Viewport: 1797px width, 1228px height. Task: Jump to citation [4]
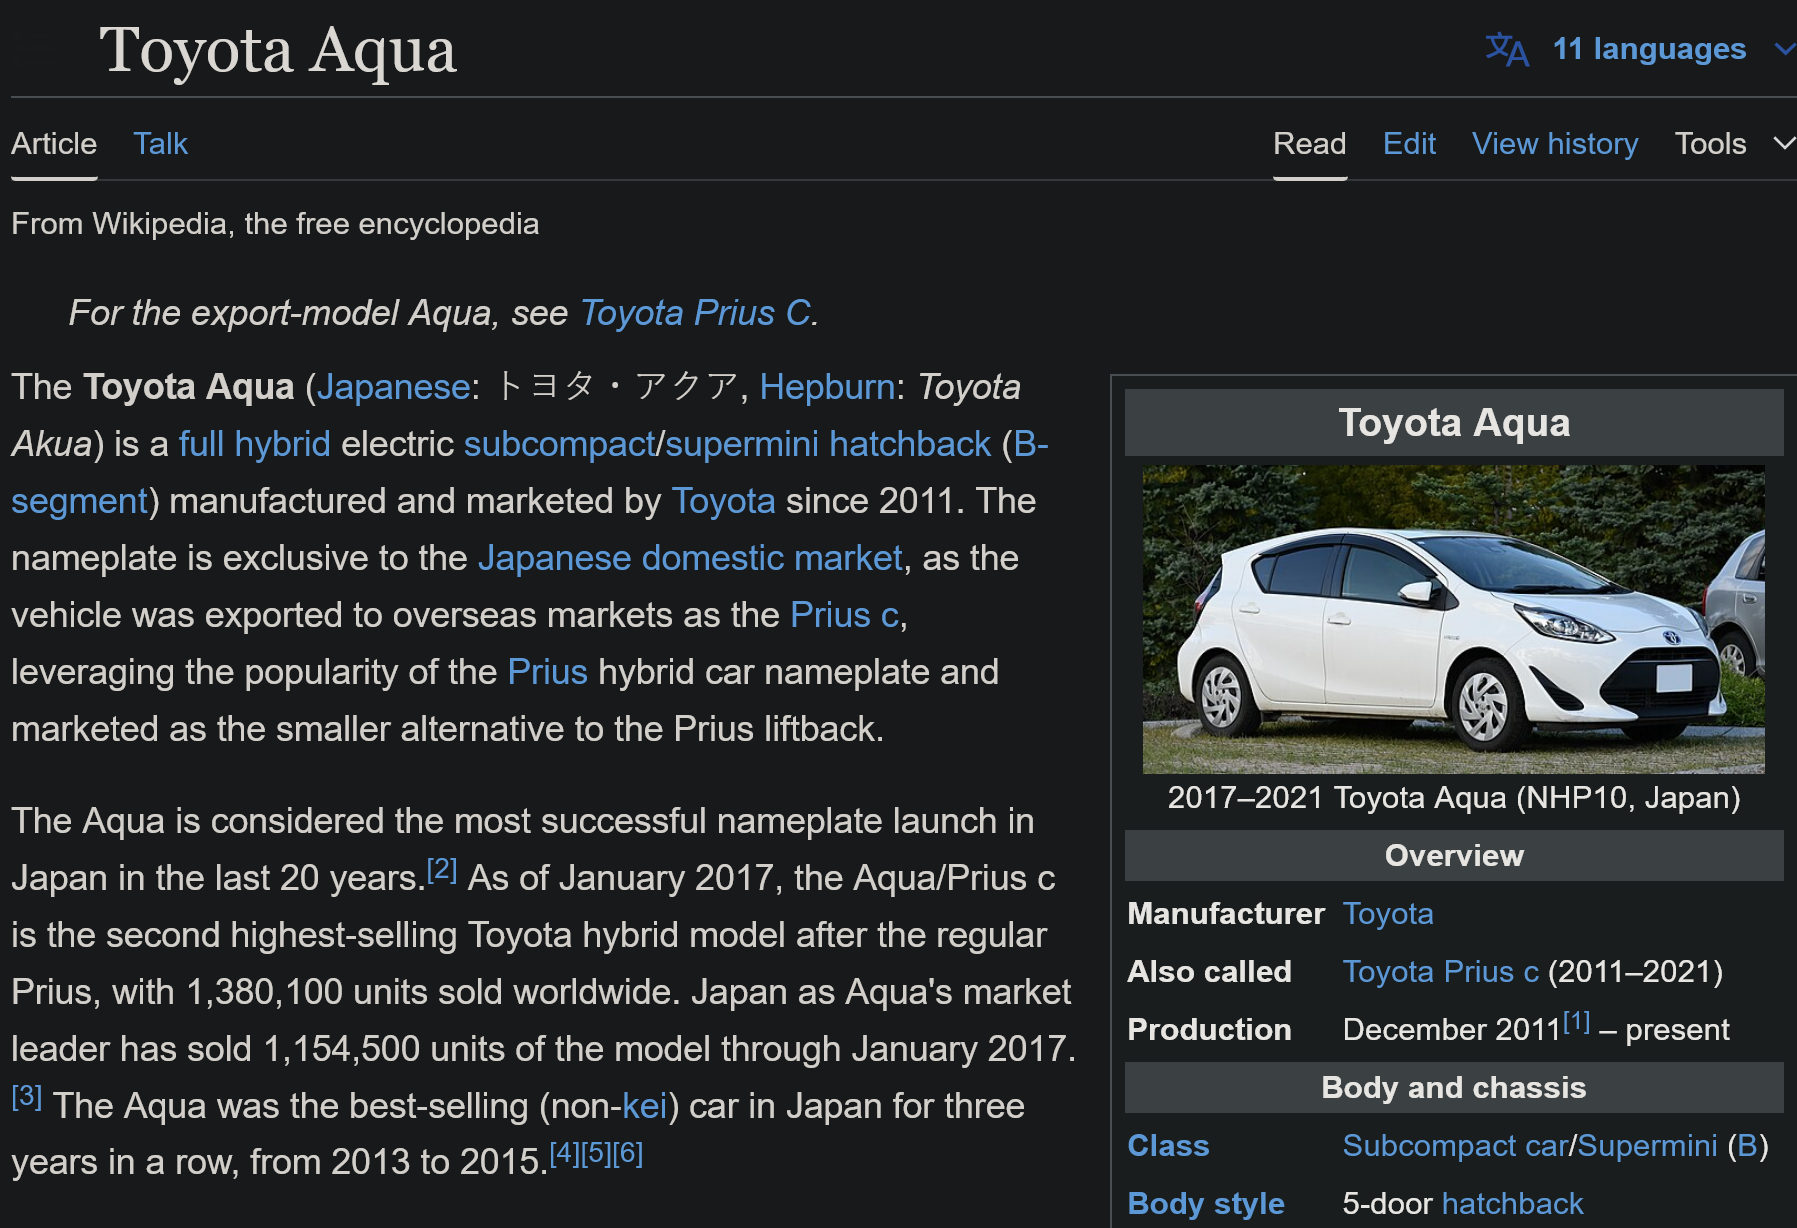(565, 1154)
